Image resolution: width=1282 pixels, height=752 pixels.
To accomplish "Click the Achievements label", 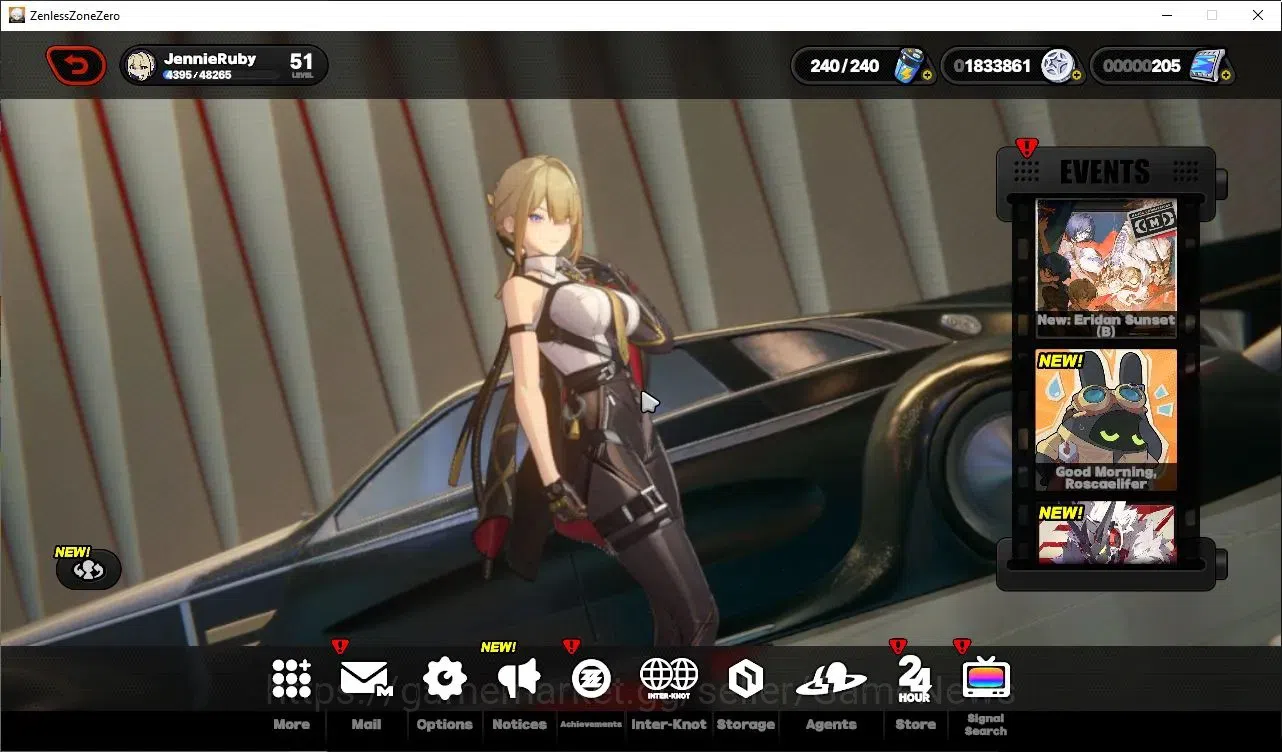I will pyautogui.click(x=590, y=724).
